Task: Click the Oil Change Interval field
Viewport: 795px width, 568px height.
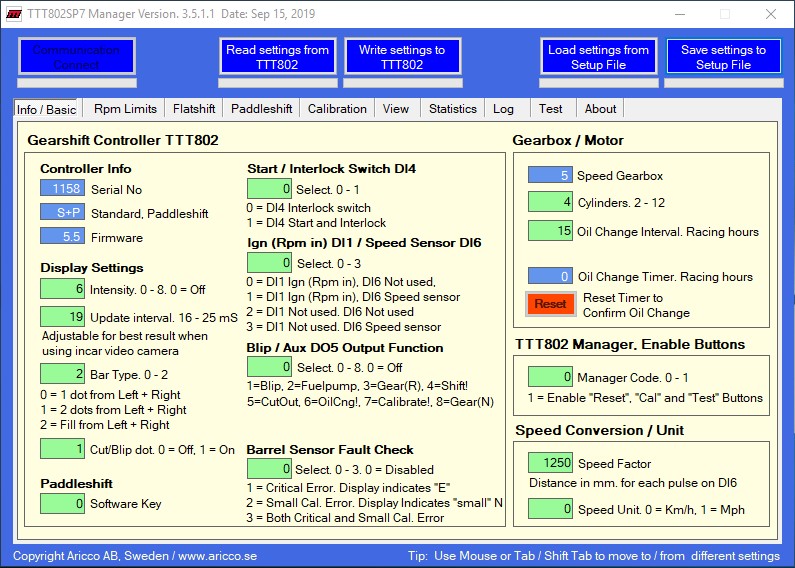Action: click(x=550, y=231)
